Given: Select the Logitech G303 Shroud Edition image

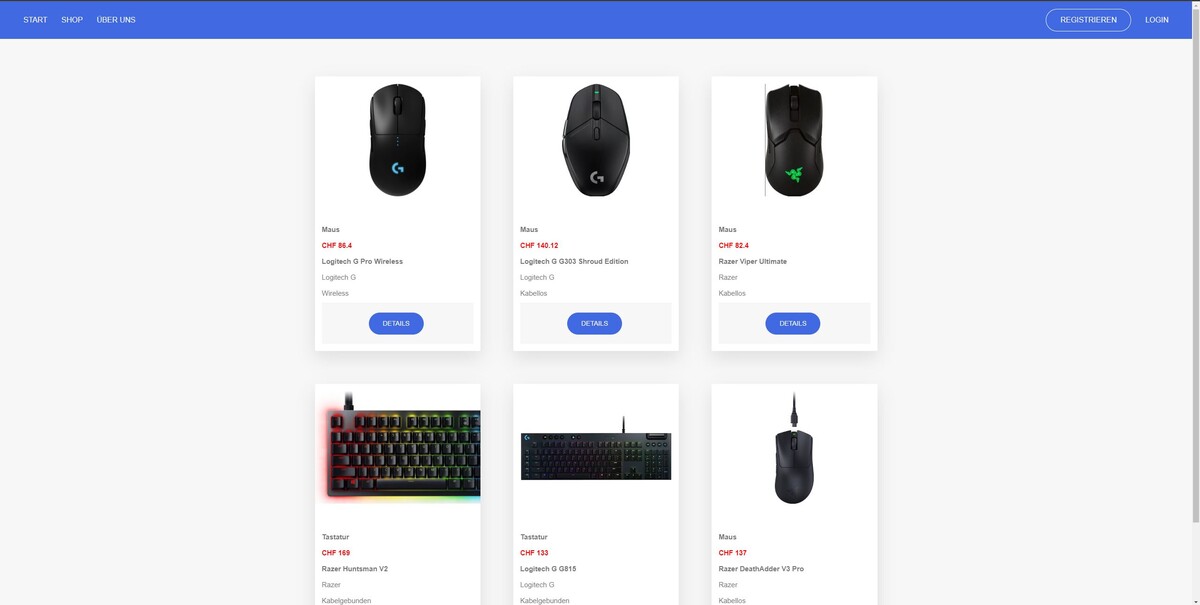Looking at the screenshot, I should click(596, 140).
